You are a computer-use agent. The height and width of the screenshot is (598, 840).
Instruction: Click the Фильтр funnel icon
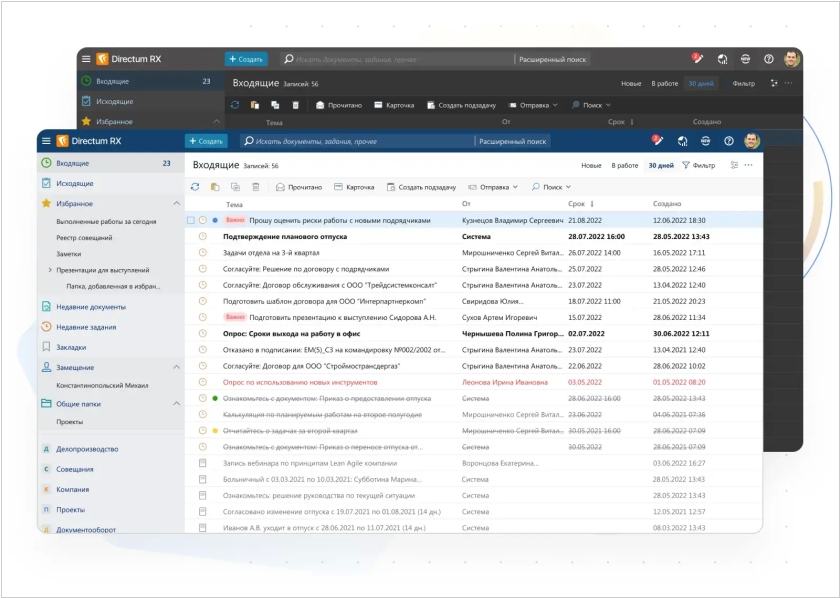point(686,165)
